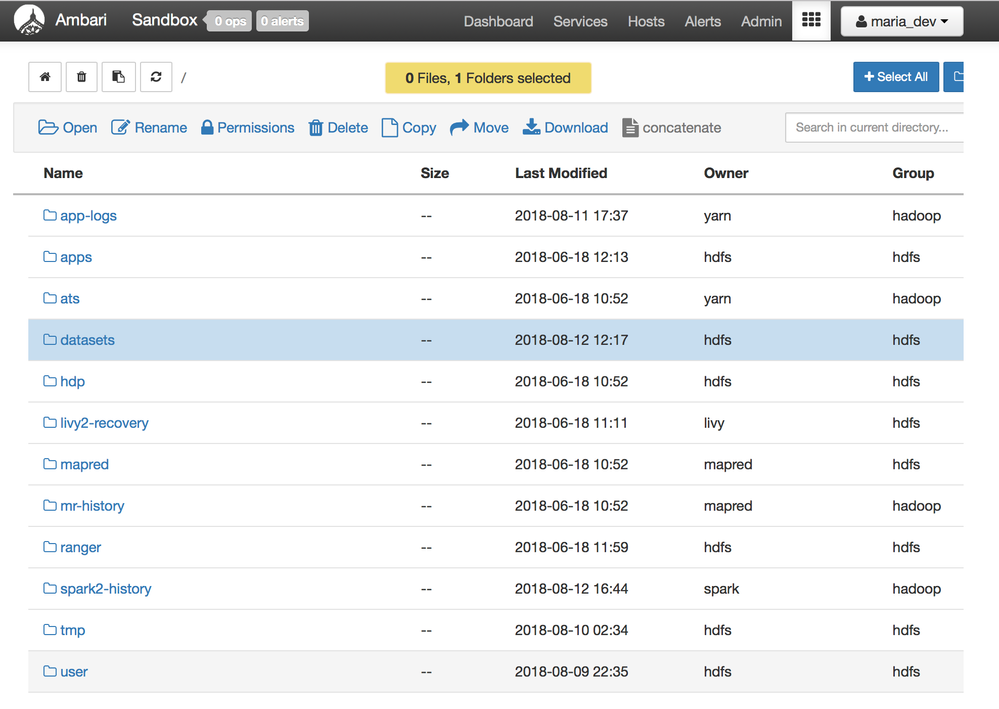Open the Admin menu

[761, 22]
